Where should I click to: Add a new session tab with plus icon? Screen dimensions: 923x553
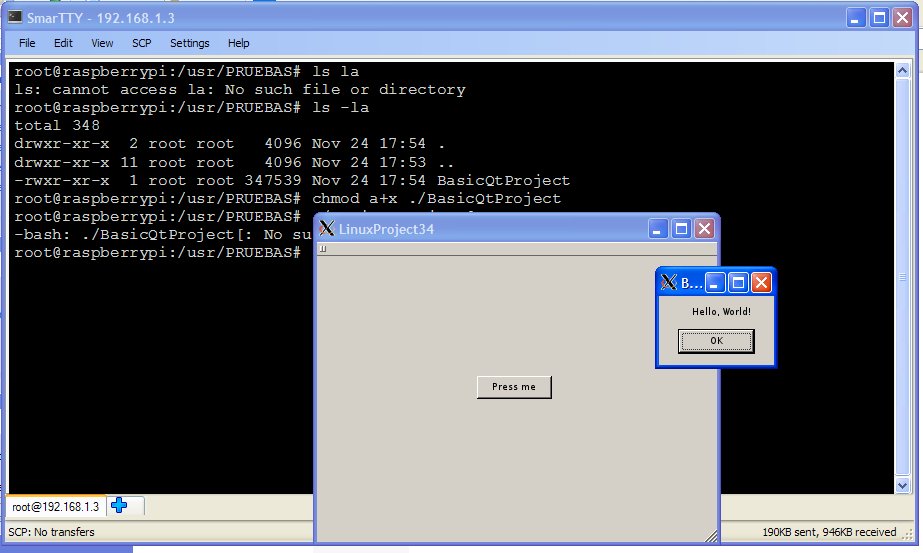click(119, 505)
